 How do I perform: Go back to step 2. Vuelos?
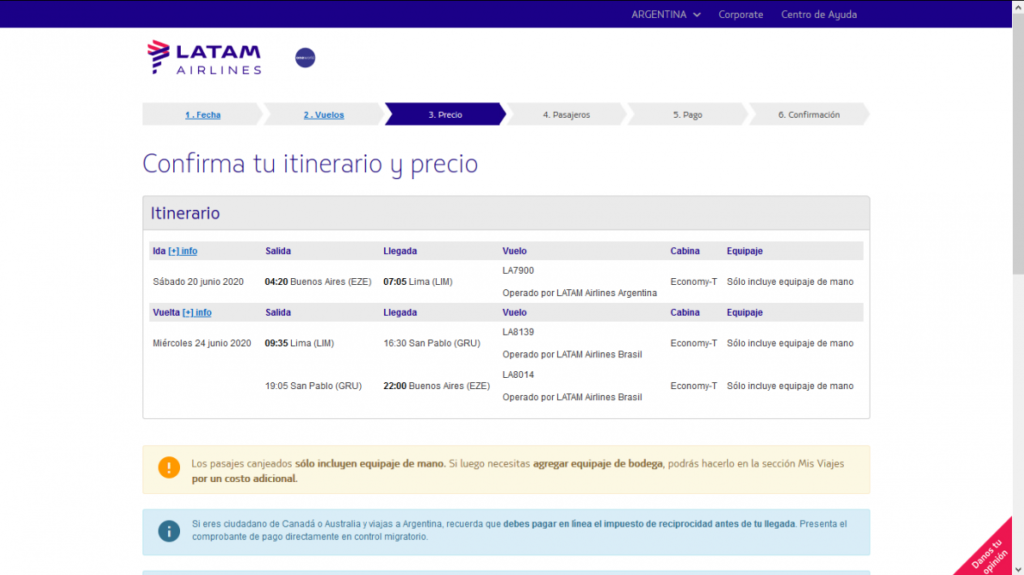323,114
